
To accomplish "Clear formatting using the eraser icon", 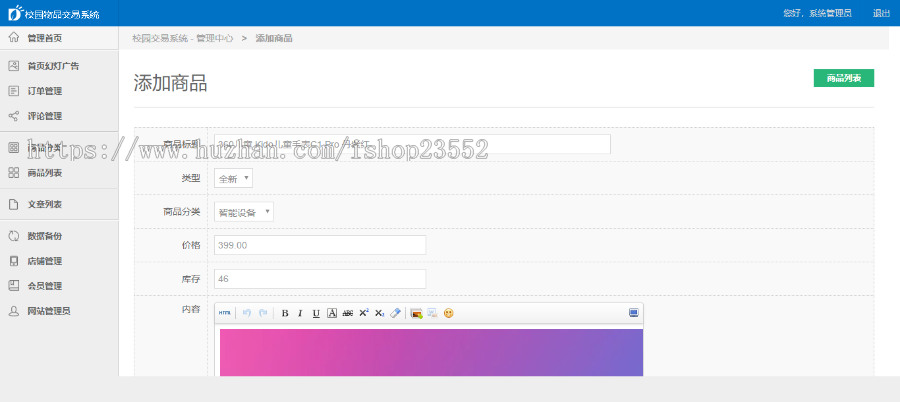I will point(395,313).
